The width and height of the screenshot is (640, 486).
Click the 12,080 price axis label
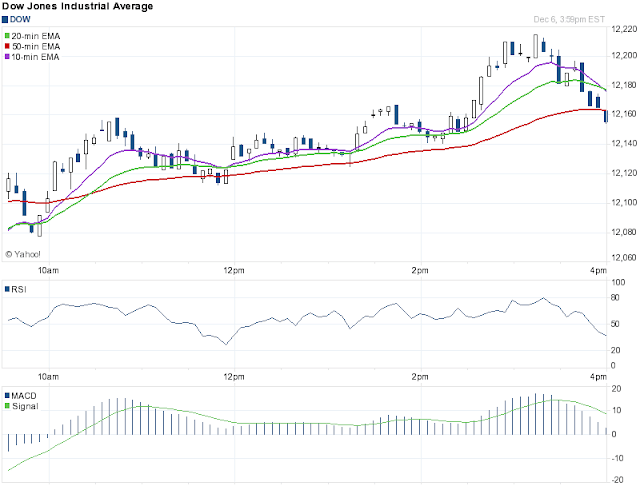[624, 232]
